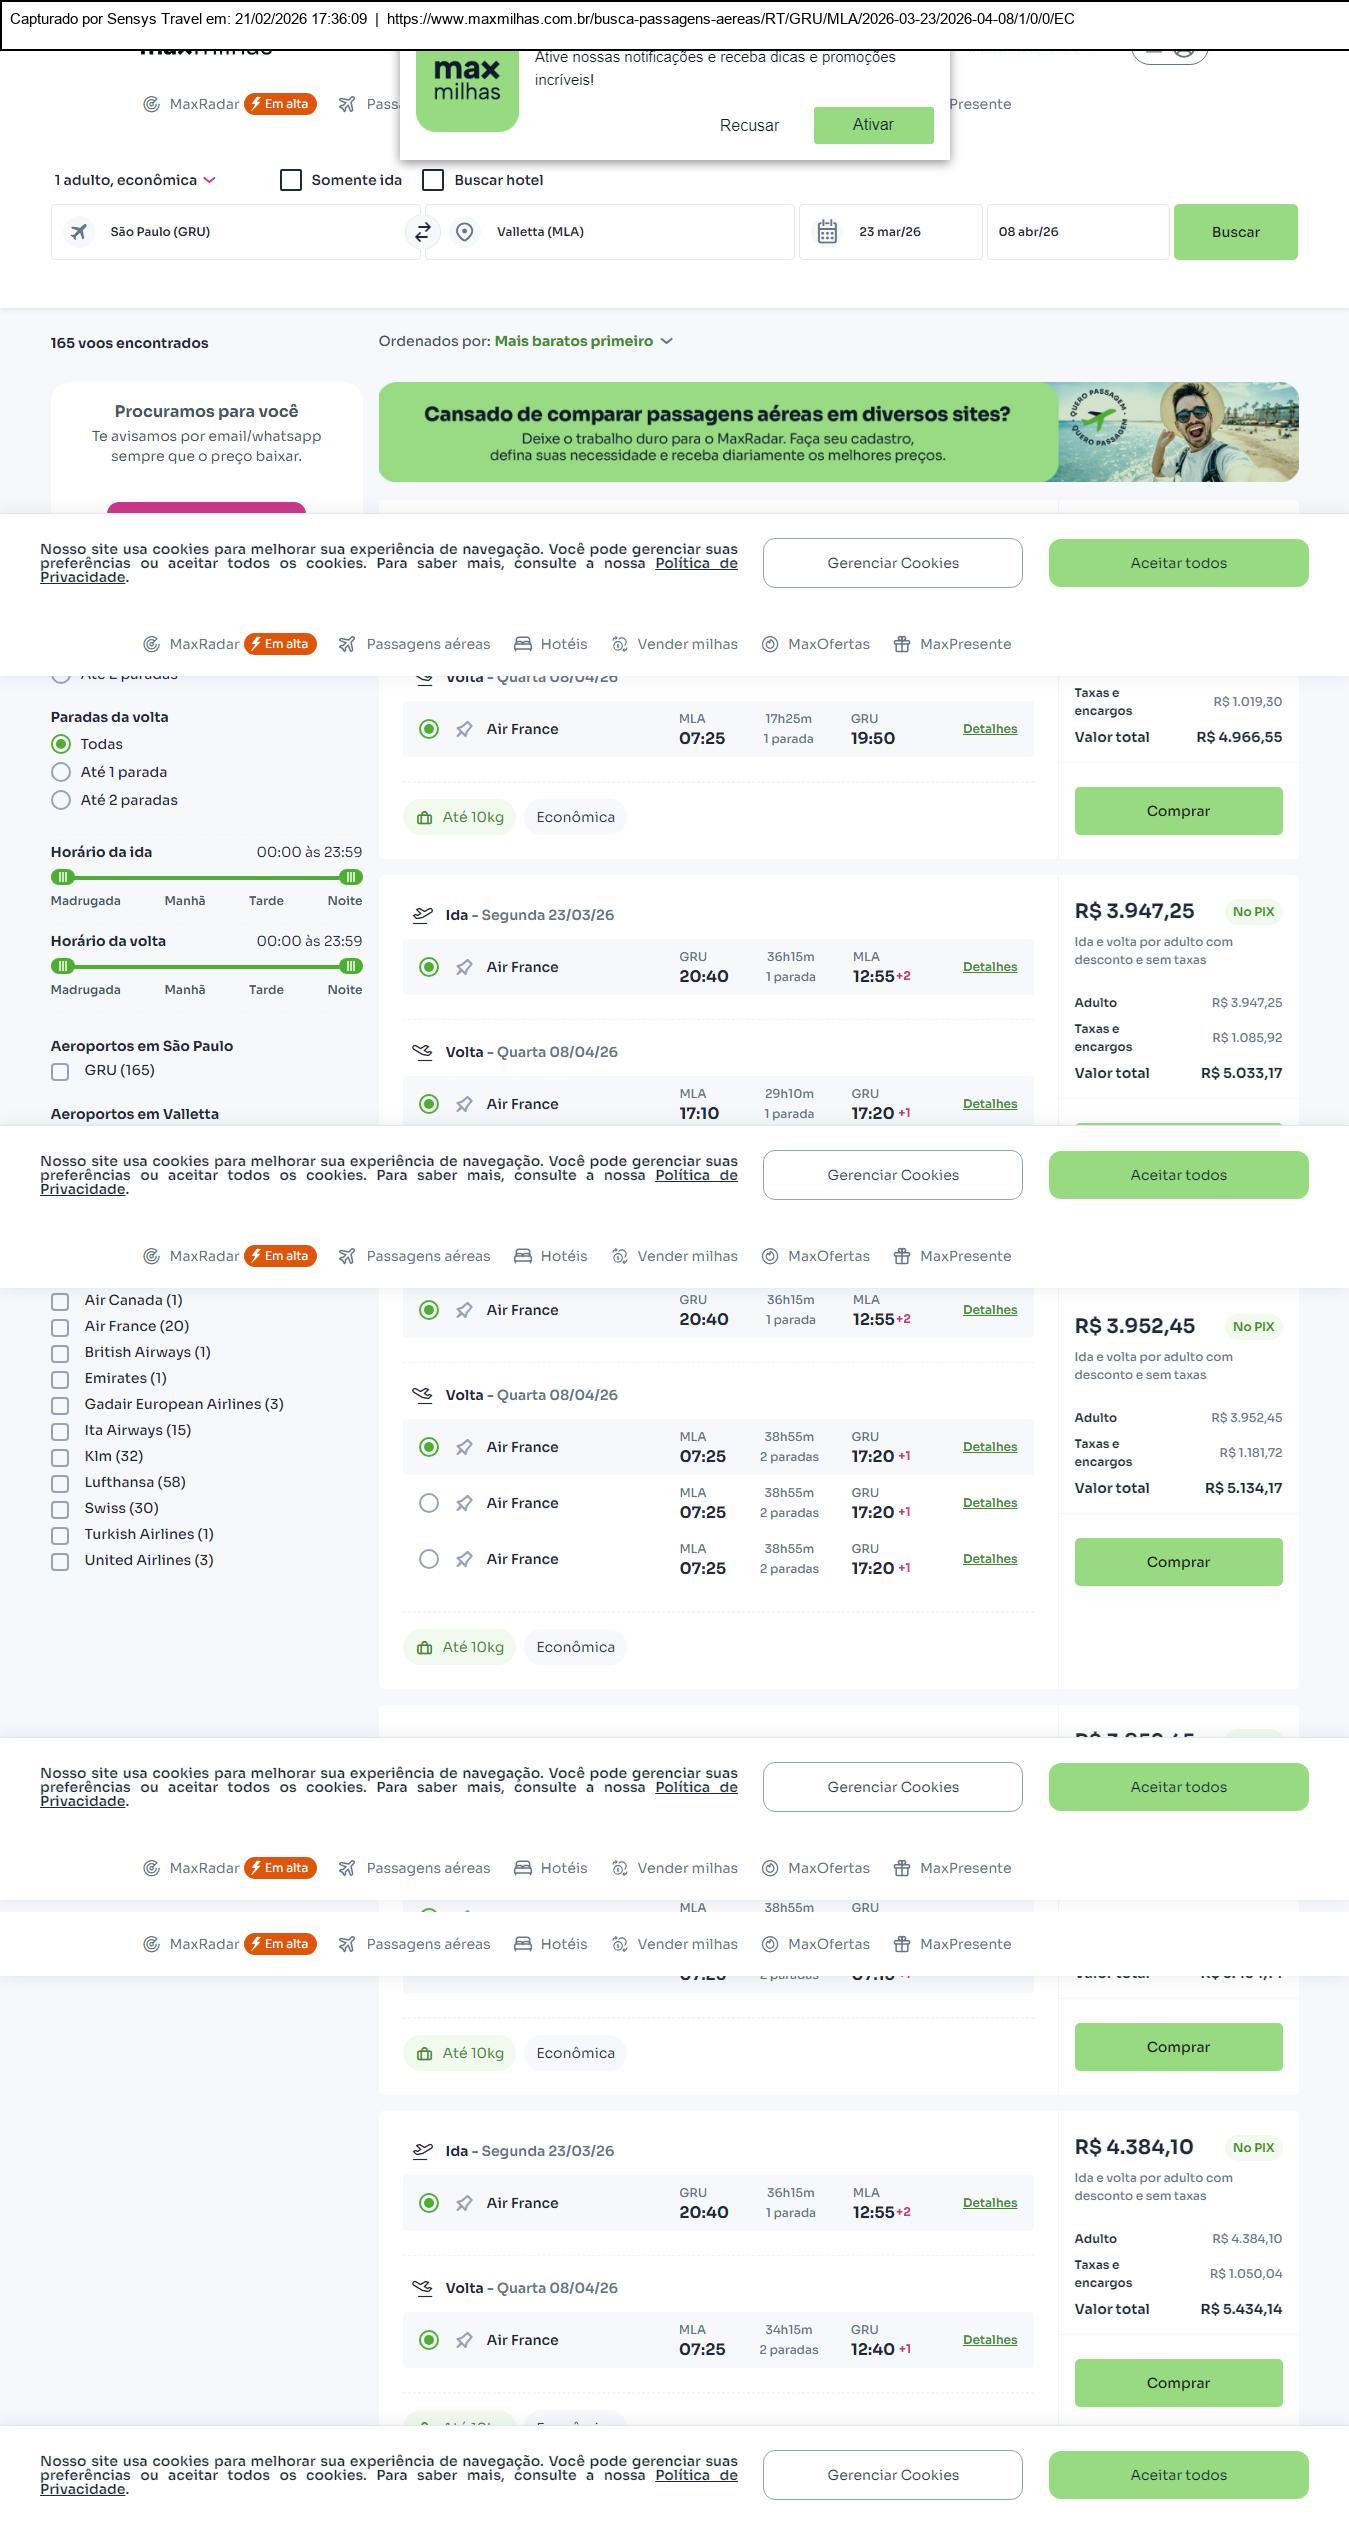
Task: Click the pin icon on the 34h15m return flight
Action: [464, 2340]
